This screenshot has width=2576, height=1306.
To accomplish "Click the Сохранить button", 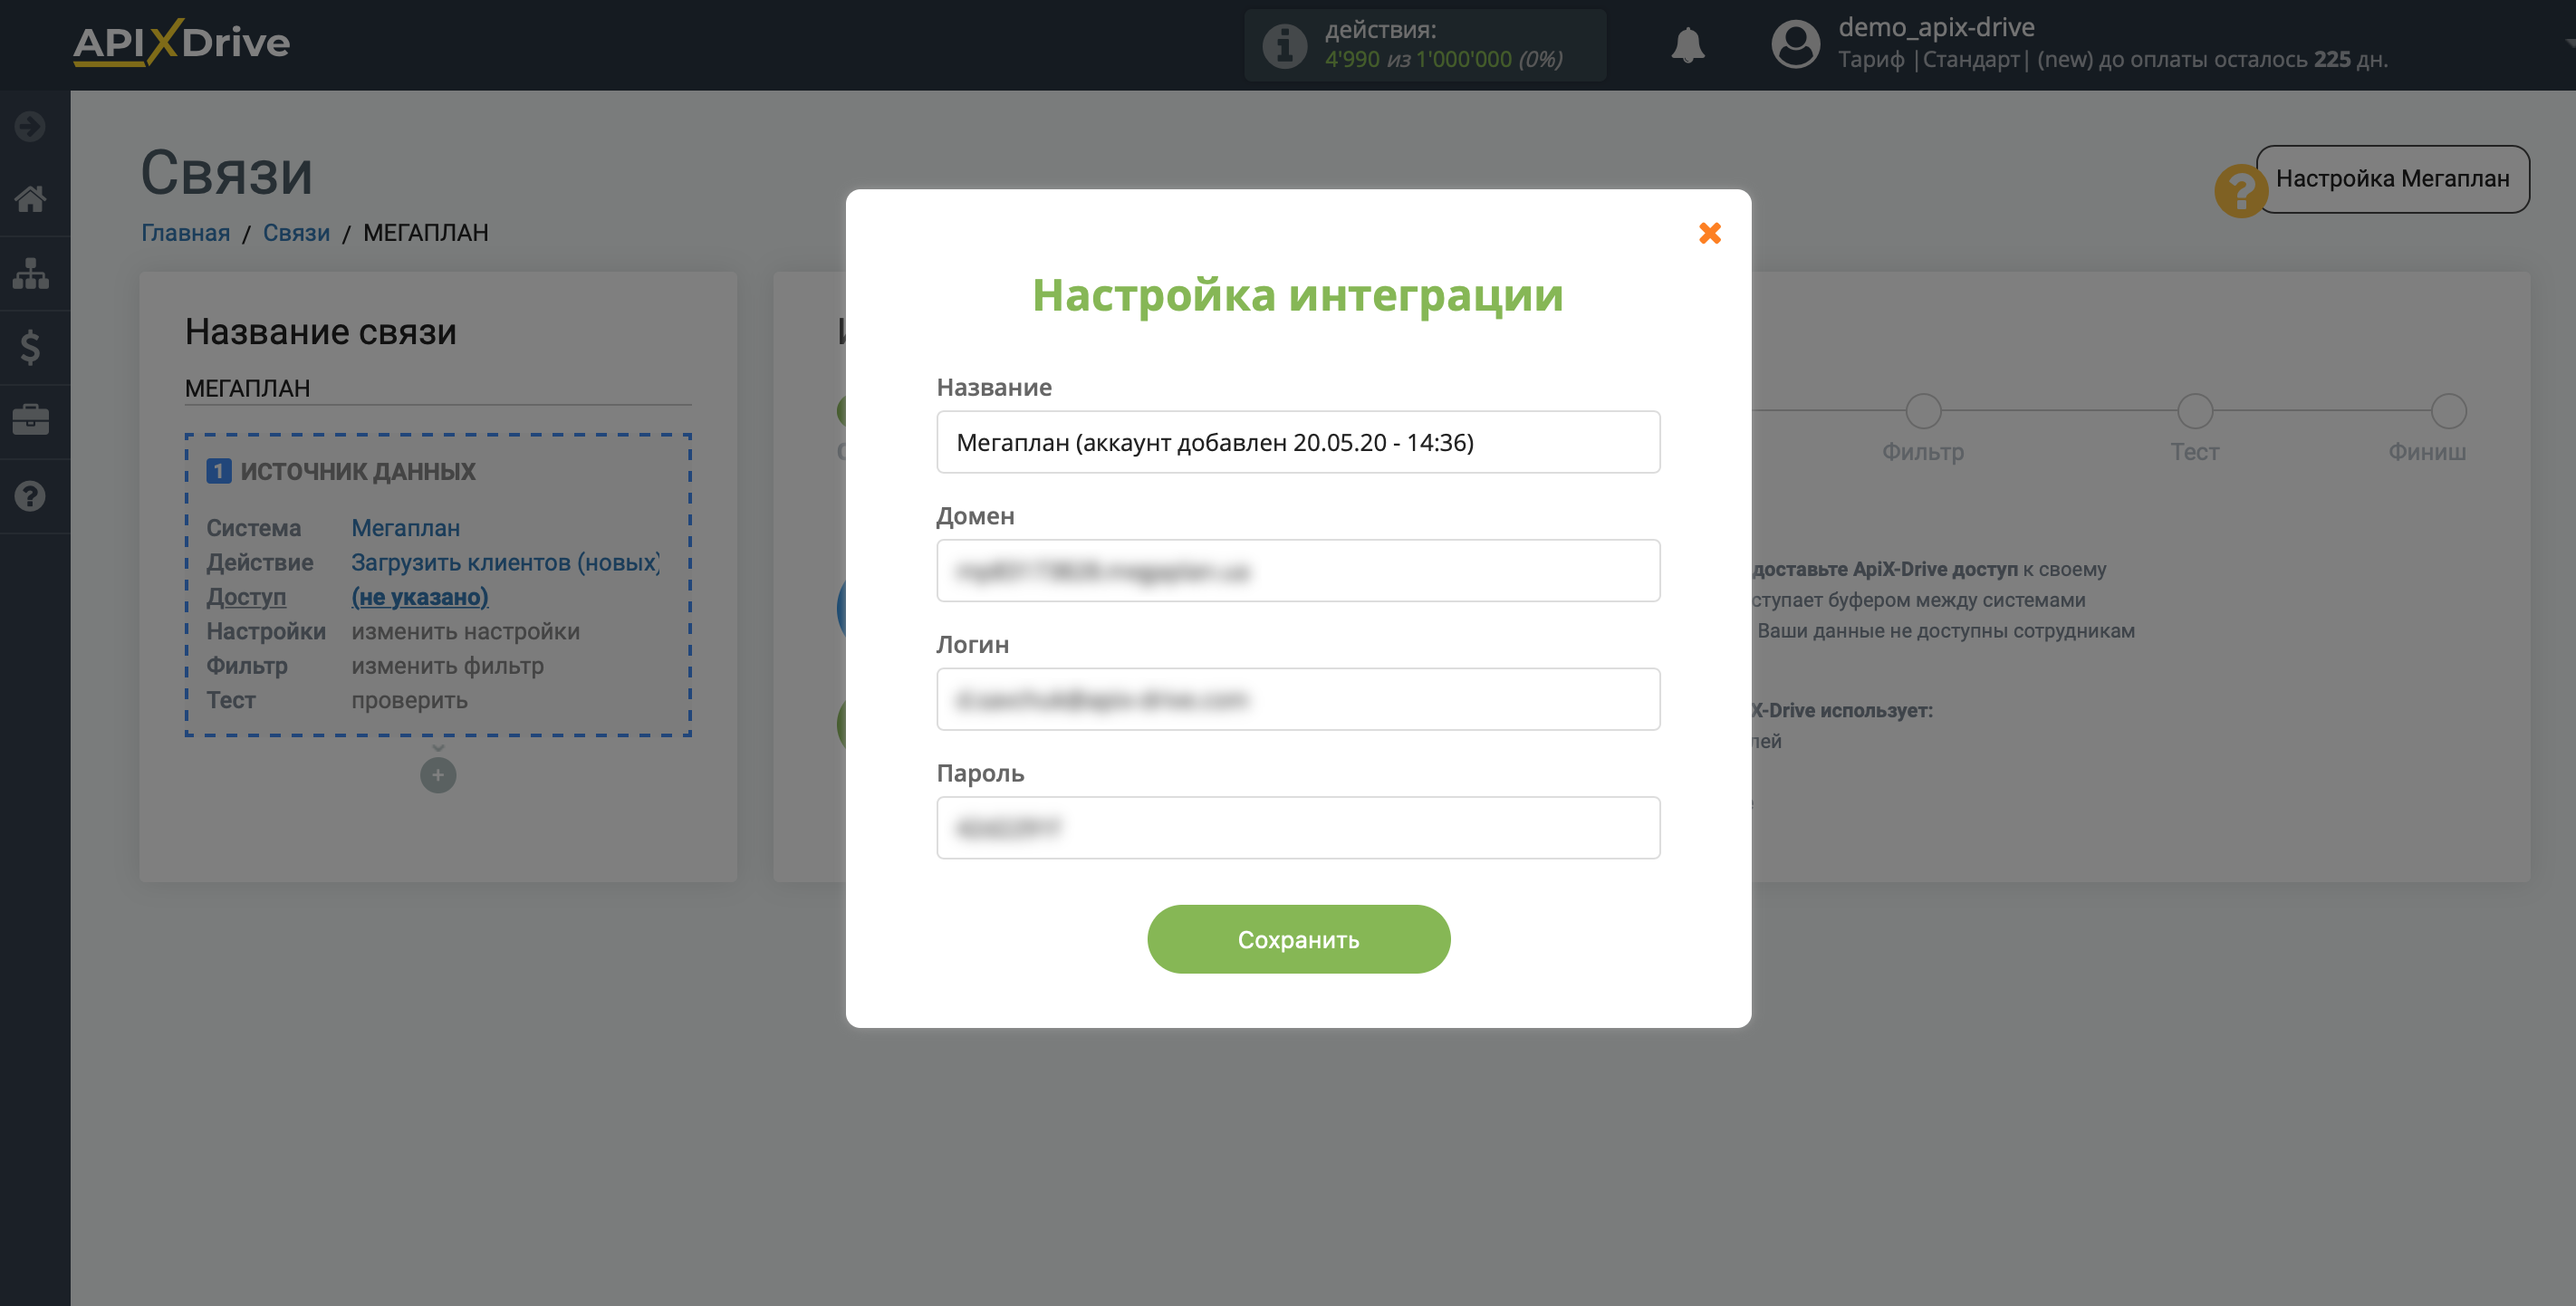I will click(x=1298, y=938).
